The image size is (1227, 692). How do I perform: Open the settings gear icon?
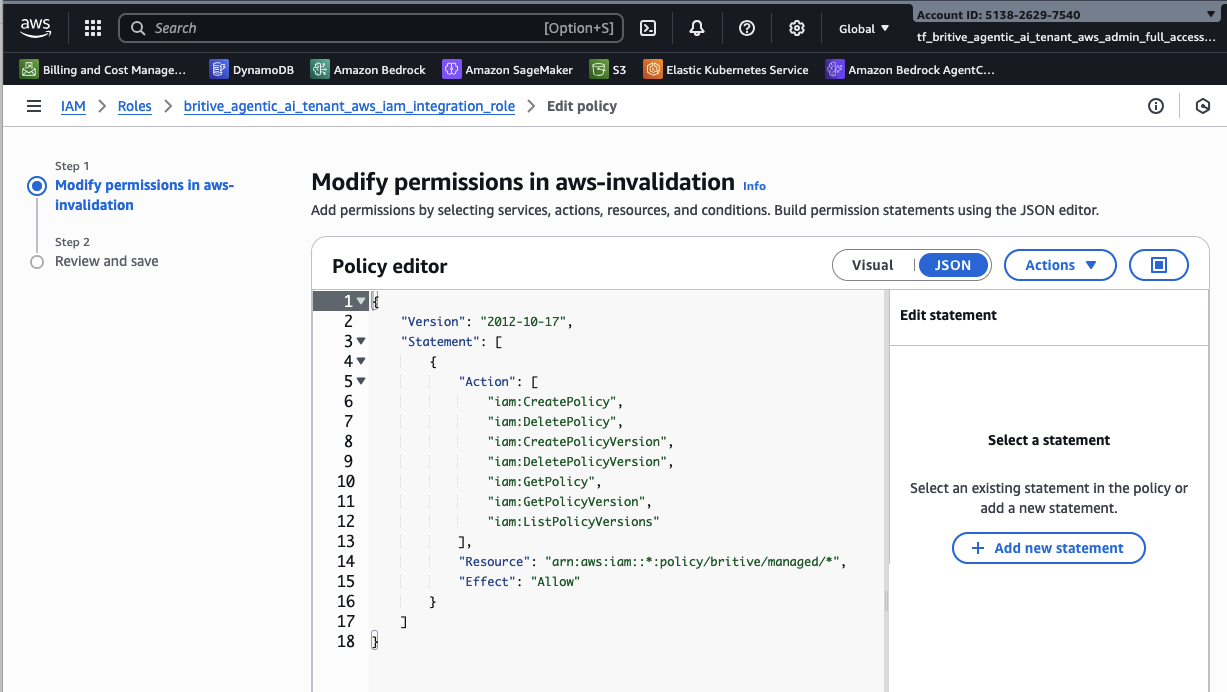[797, 28]
